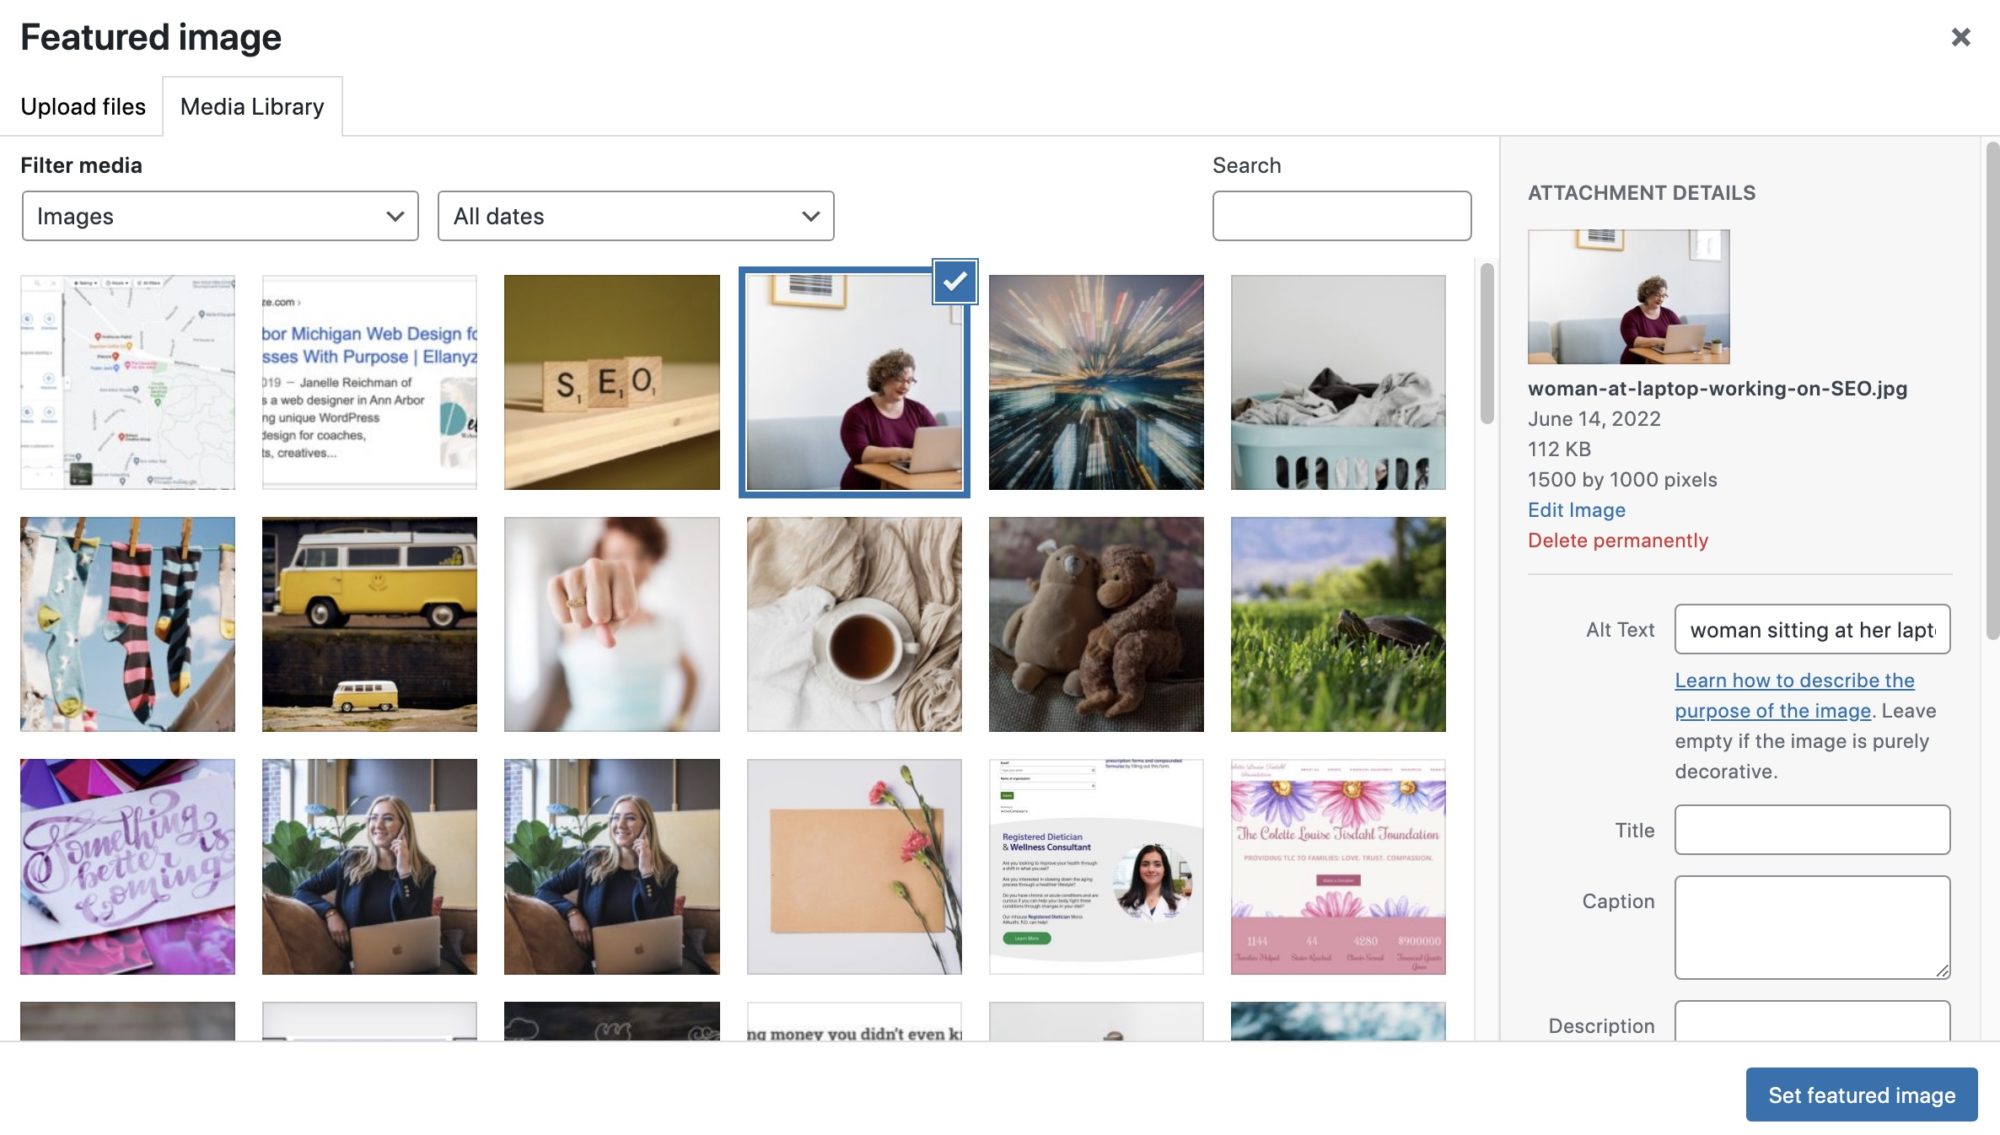Viewport: 2000px width, 1135px height.
Task: Select the woman-at-laptop-working-on-SEO image
Action: point(856,381)
